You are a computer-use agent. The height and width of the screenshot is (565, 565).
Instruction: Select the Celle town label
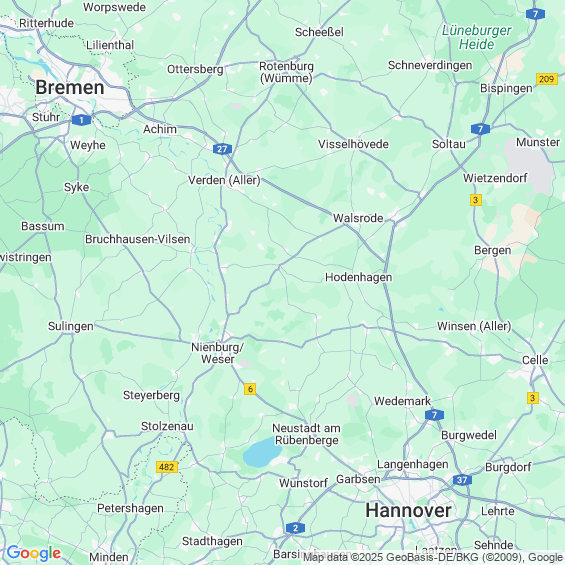(535, 360)
